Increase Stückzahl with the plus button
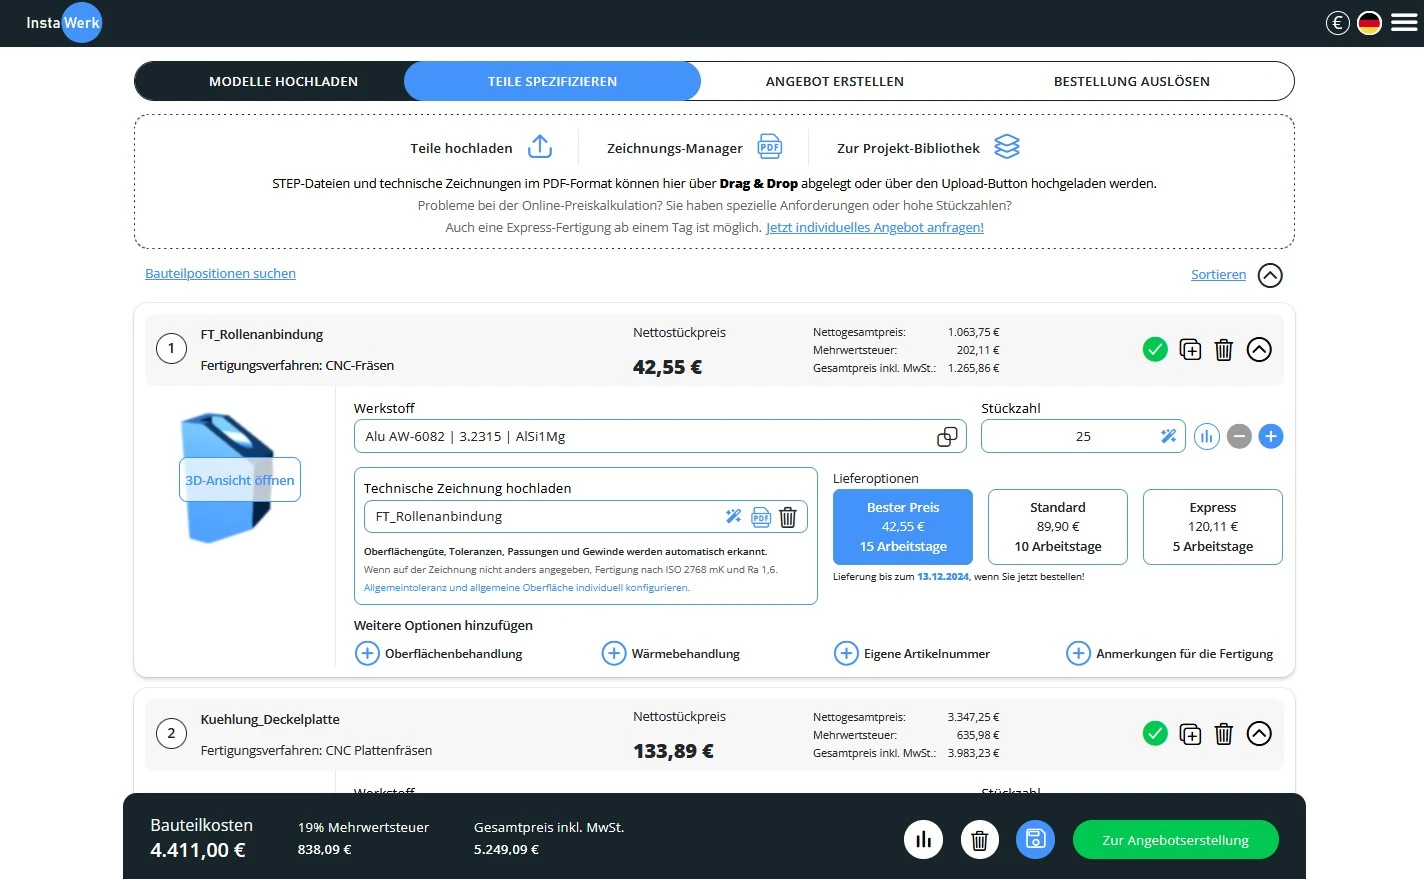The height and width of the screenshot is (879, 1424). pyautogui.click(x=1271, y=436)
